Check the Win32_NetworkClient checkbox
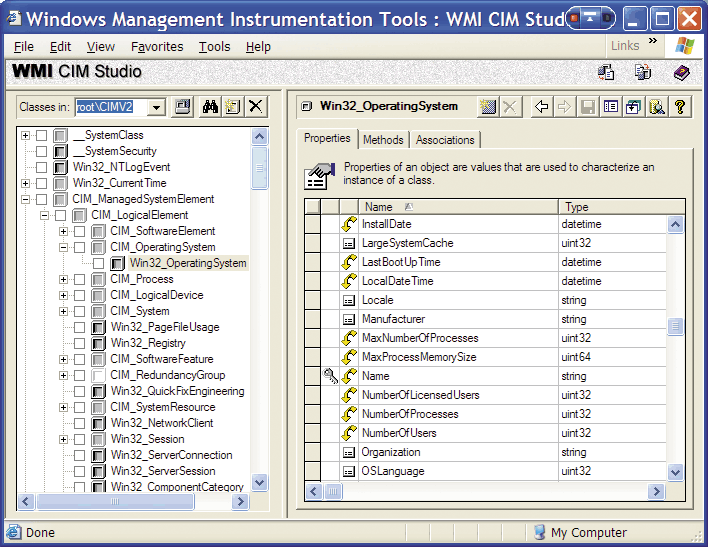This screenshot has width=708, height=547. [79, 423]
